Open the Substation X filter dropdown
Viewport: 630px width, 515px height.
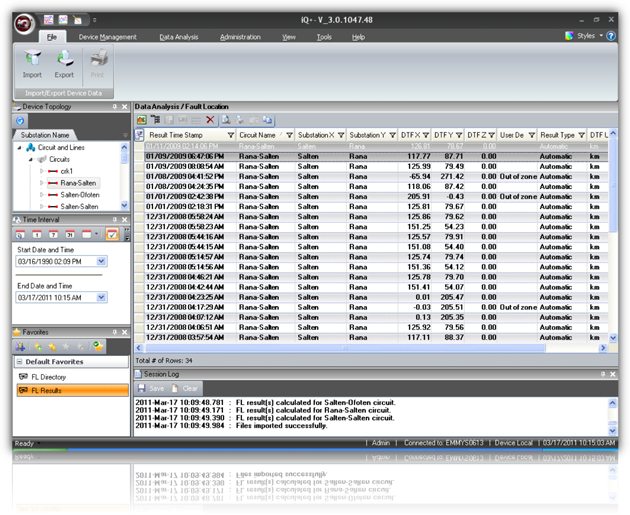coord(341,135)
